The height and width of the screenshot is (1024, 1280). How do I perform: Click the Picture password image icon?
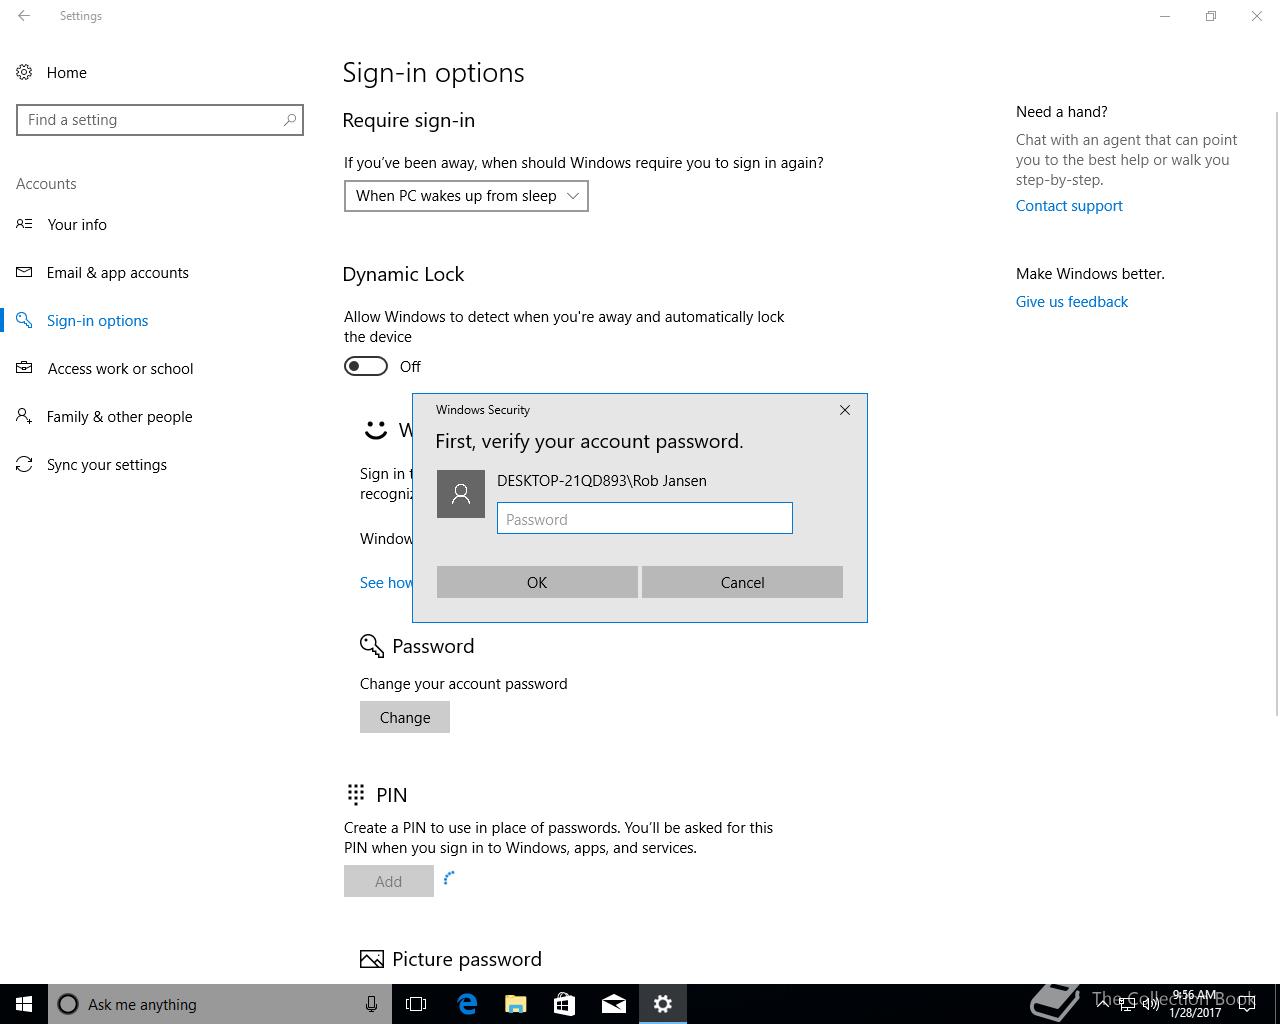[x=372, y=959]
